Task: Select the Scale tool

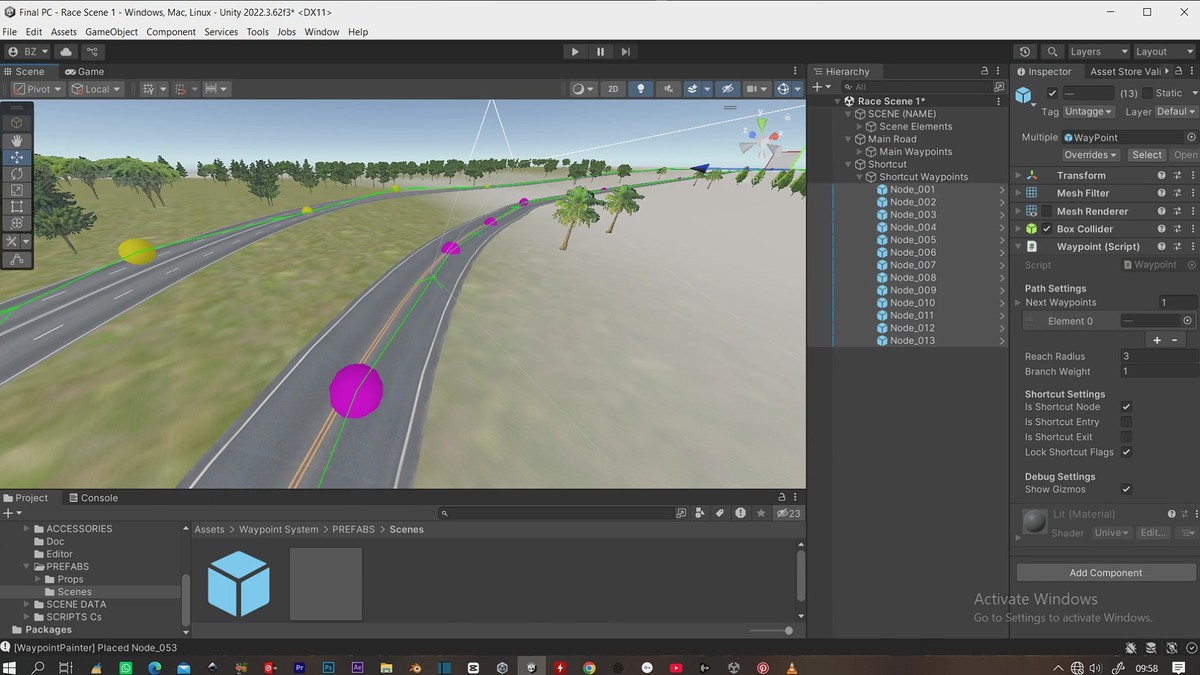Action: tap(17, 190)
